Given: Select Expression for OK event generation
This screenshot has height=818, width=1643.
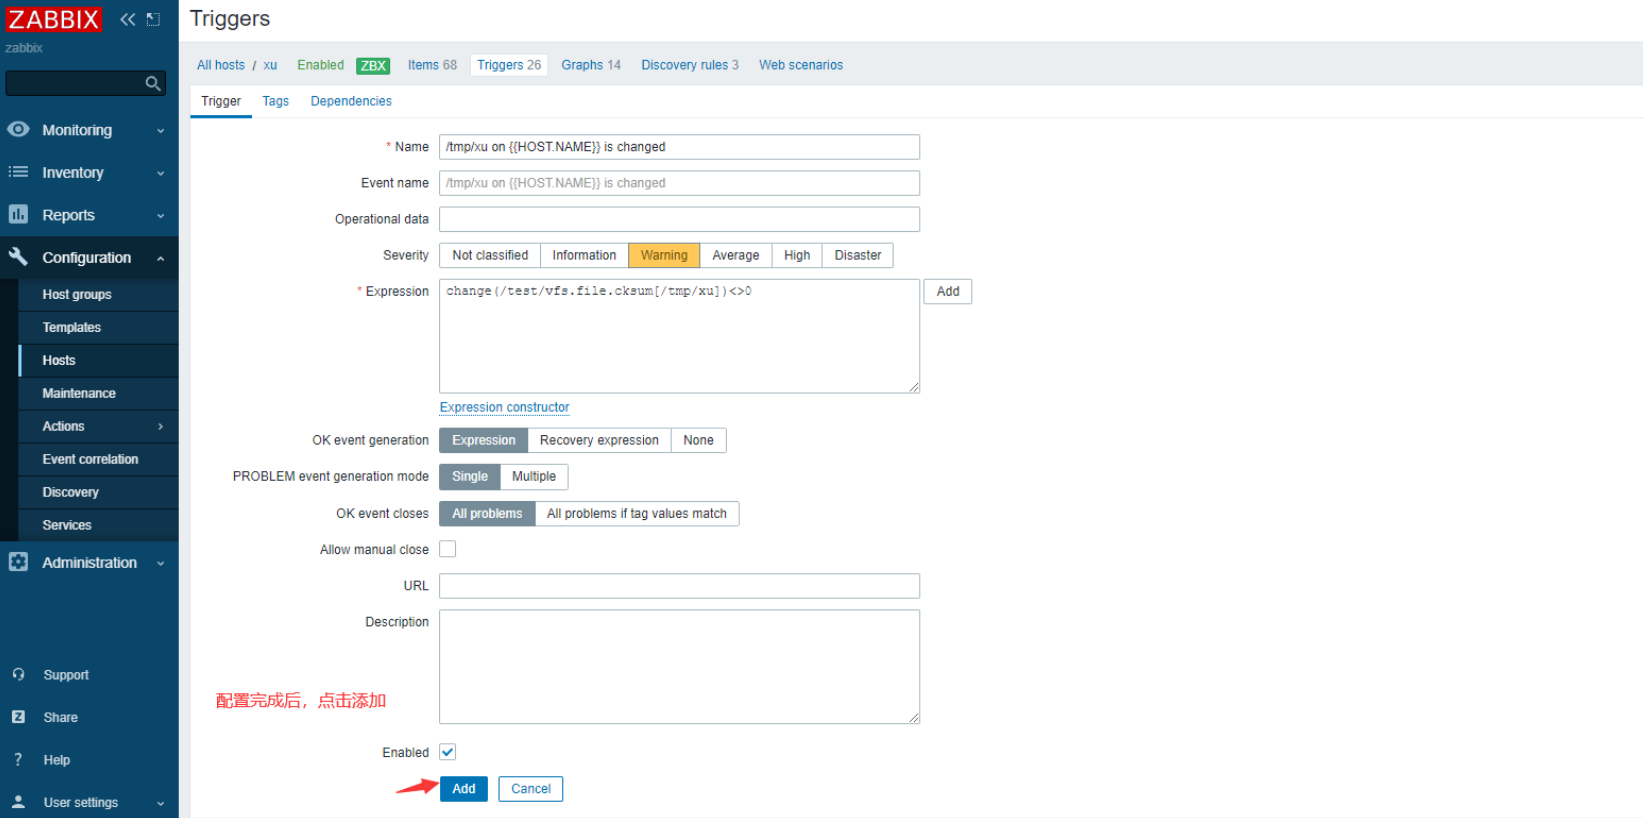Looking at the screenshot, I should pos(484,440).
